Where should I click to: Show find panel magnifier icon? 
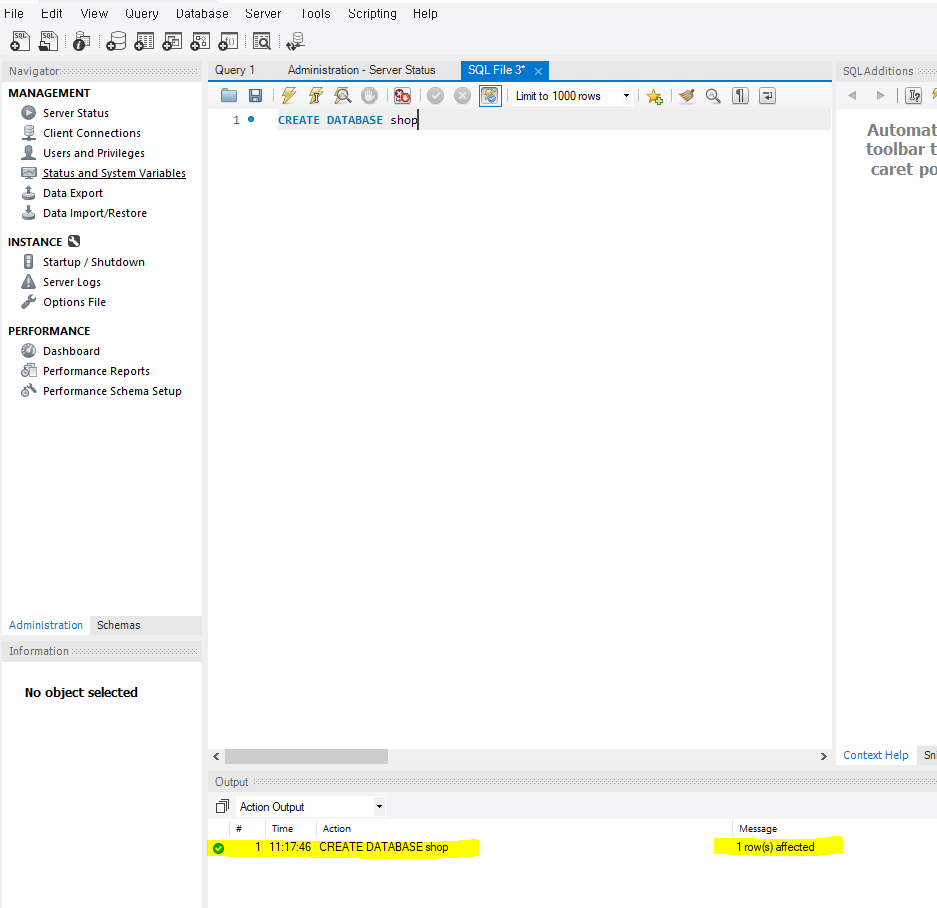point(713,96)
